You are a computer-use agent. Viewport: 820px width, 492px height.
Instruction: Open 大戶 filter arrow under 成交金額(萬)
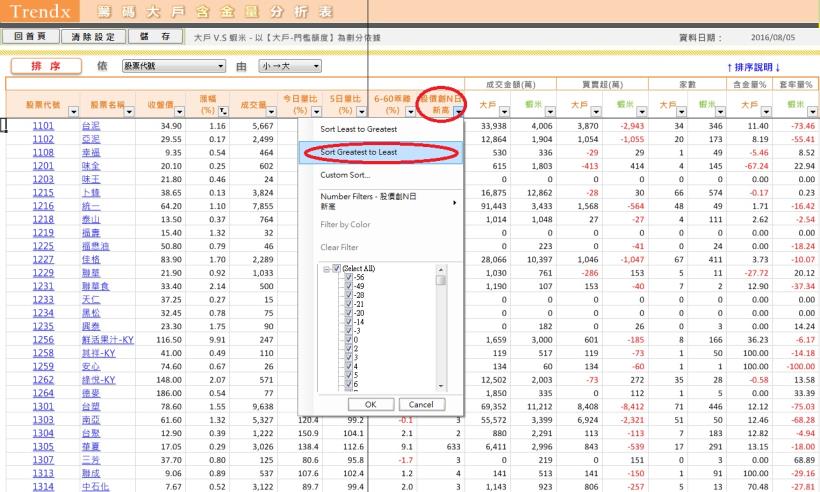[x=504, y=111]
